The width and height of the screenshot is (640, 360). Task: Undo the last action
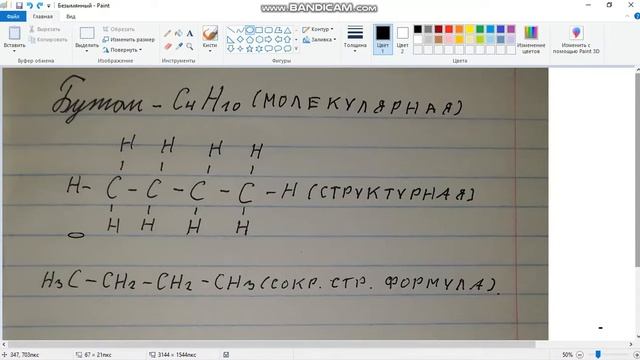pyautogui.click(x=29, y=5)
